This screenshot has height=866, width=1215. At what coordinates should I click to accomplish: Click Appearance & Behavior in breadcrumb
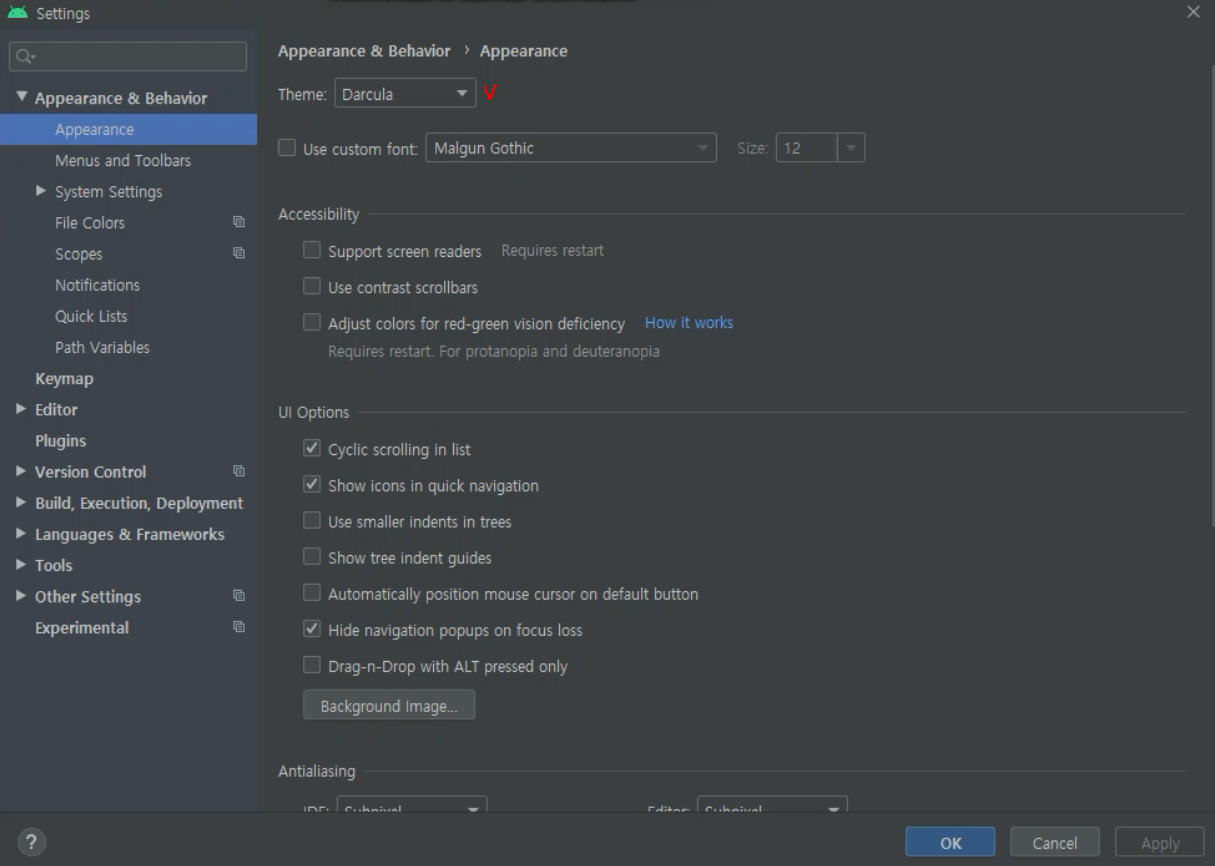coord(364,51)
